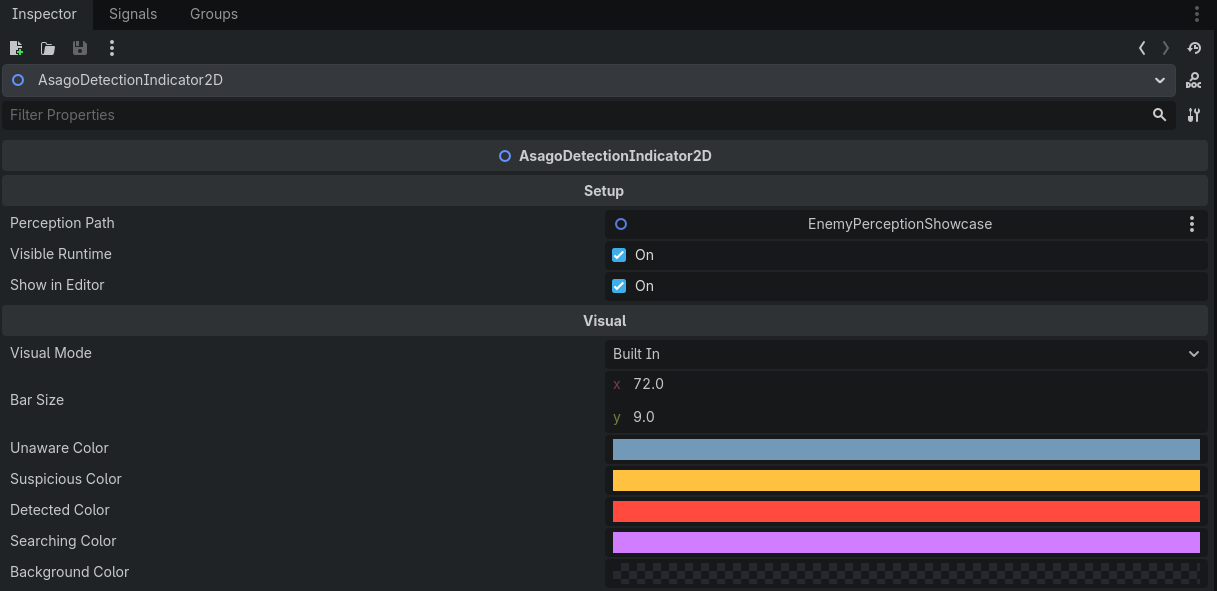Switch to the Signals tab

click(133, 14)
